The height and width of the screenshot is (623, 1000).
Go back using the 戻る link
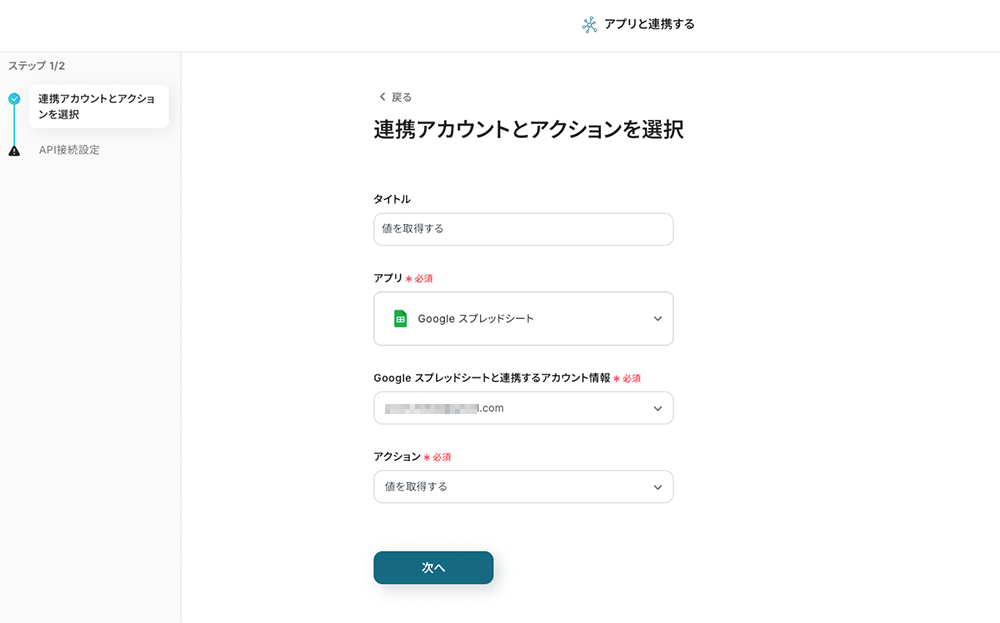click(x=401, y=97)
